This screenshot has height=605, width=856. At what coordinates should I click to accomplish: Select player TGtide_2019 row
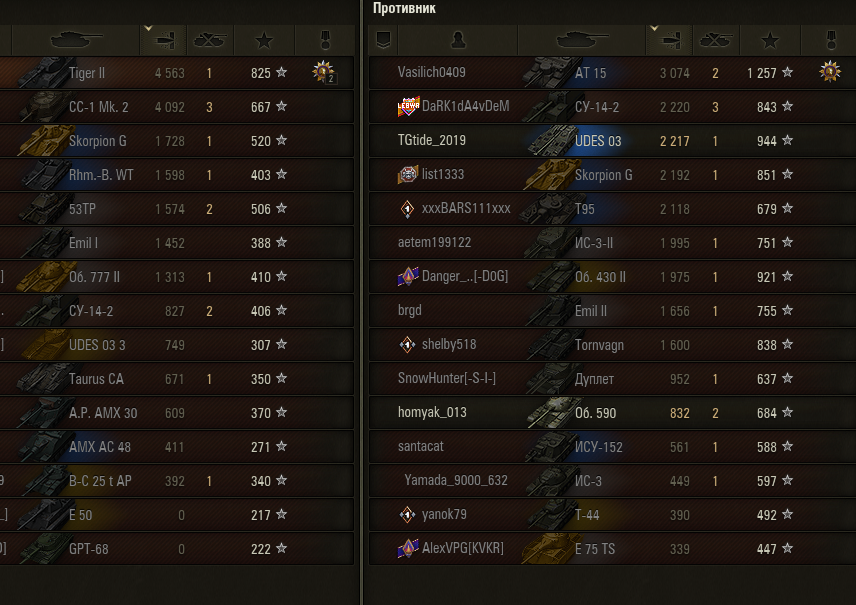pos(612,140)
